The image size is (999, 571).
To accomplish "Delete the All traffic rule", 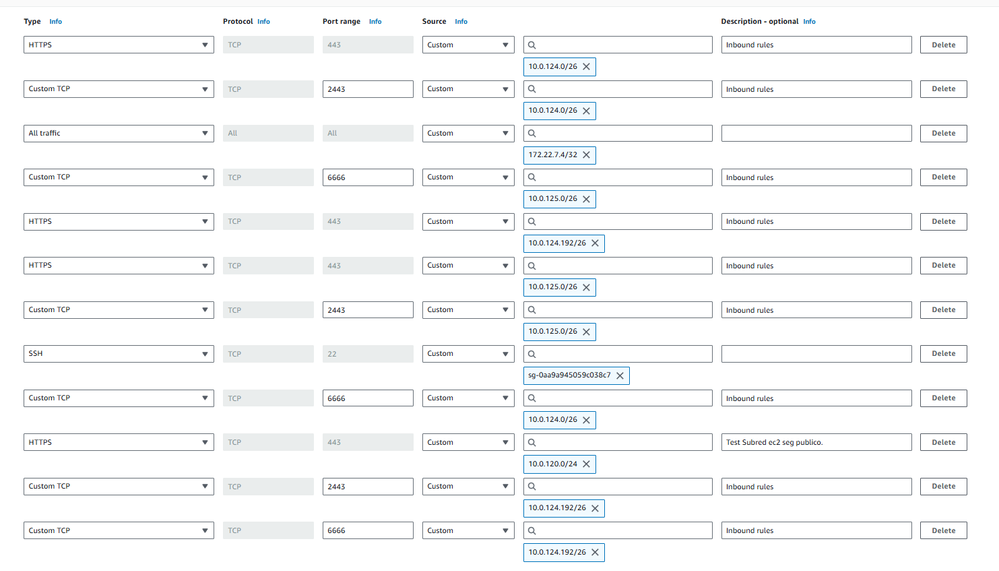I will pyautogui.click(x=943, y=133).
